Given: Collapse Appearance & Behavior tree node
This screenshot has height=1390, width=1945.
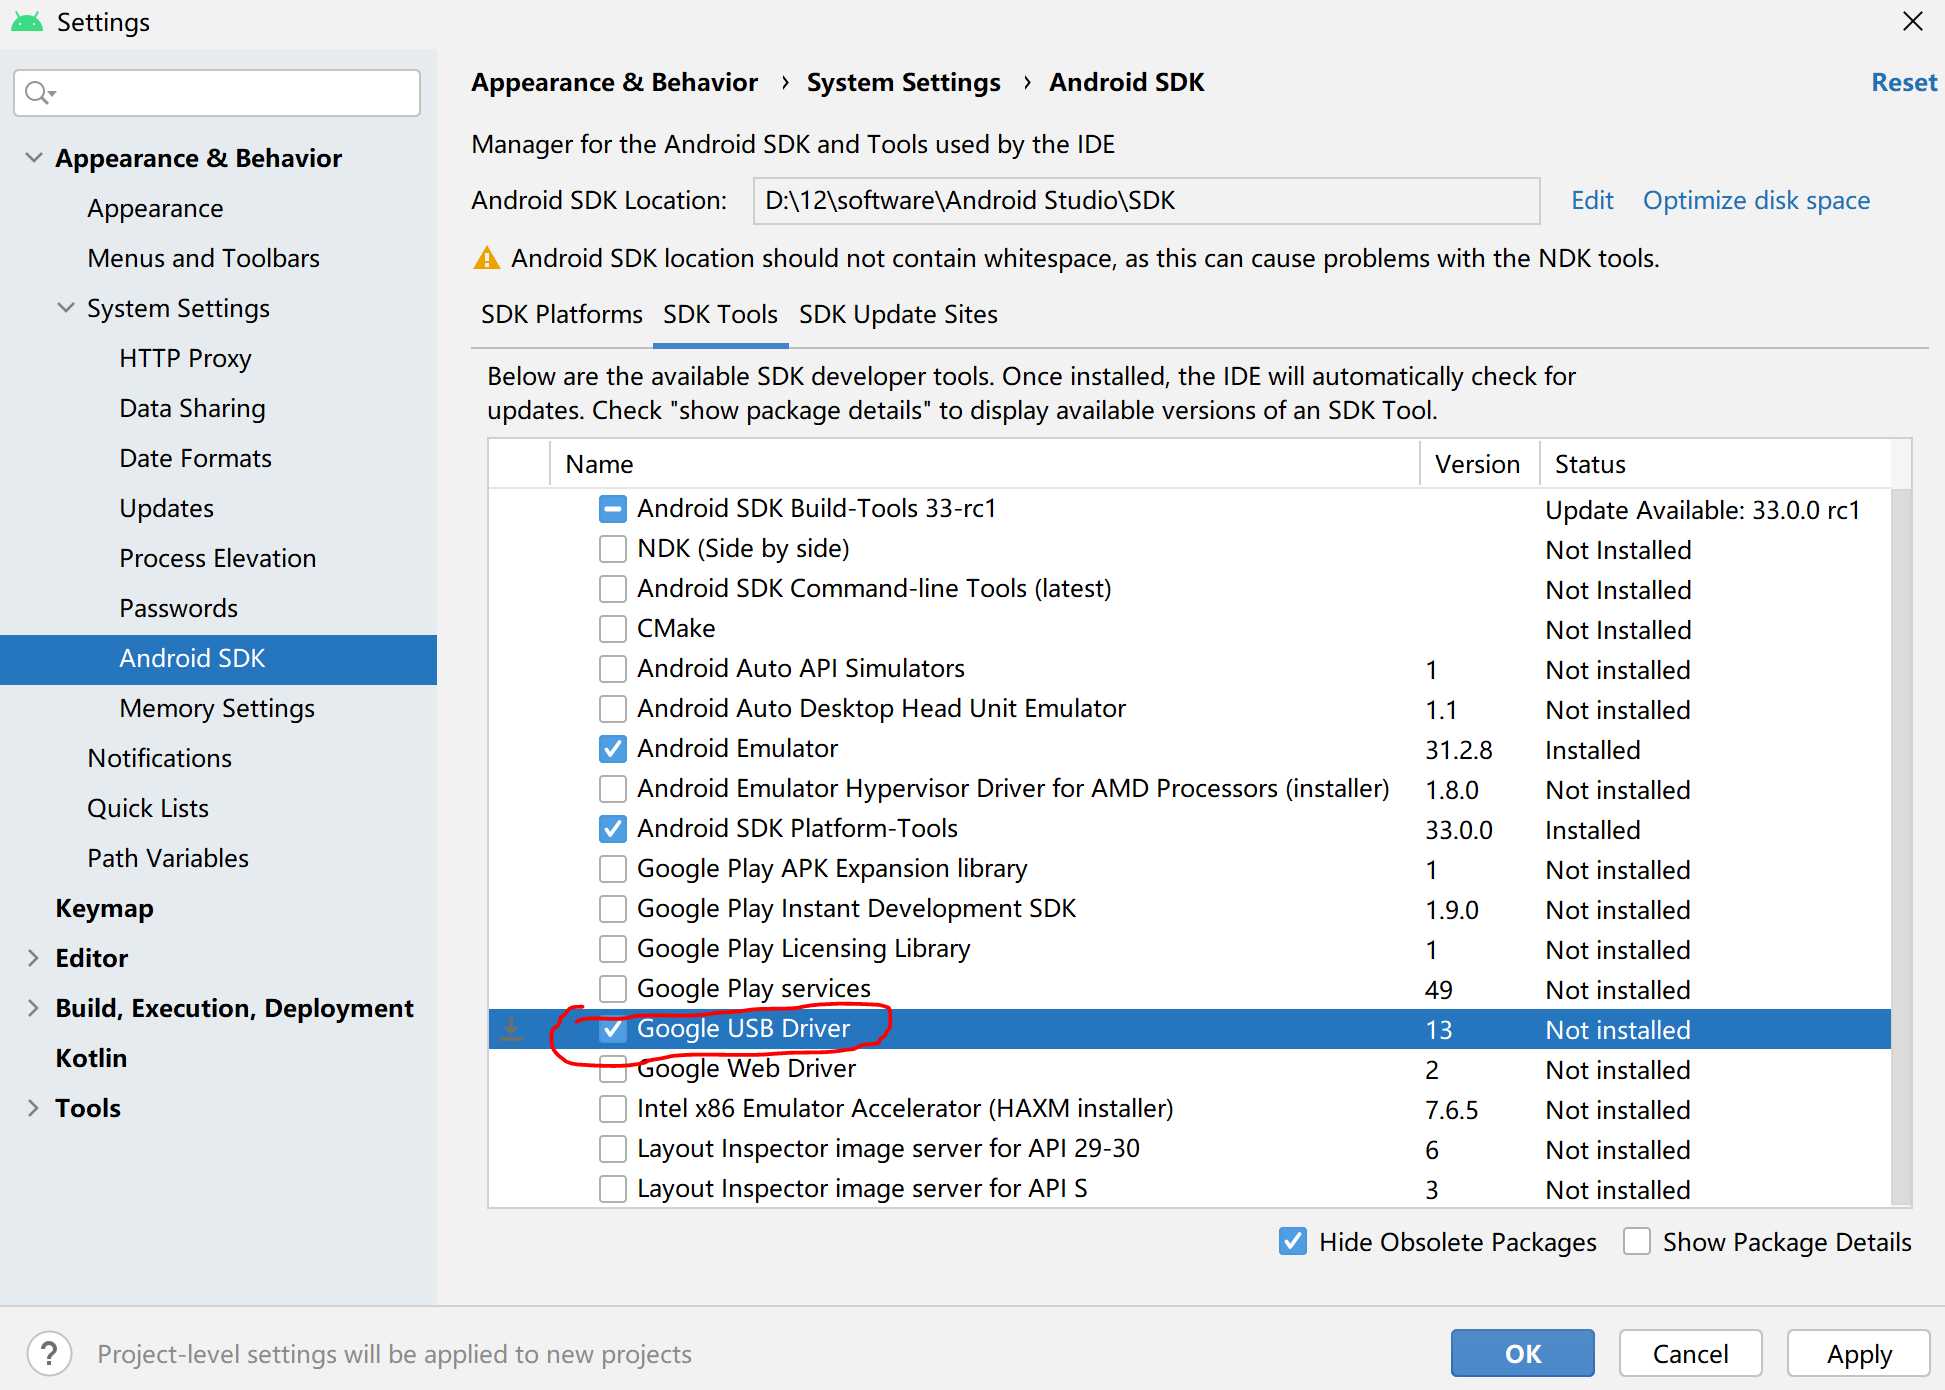Looking at the screenshot, I should (x=34, y=158).
